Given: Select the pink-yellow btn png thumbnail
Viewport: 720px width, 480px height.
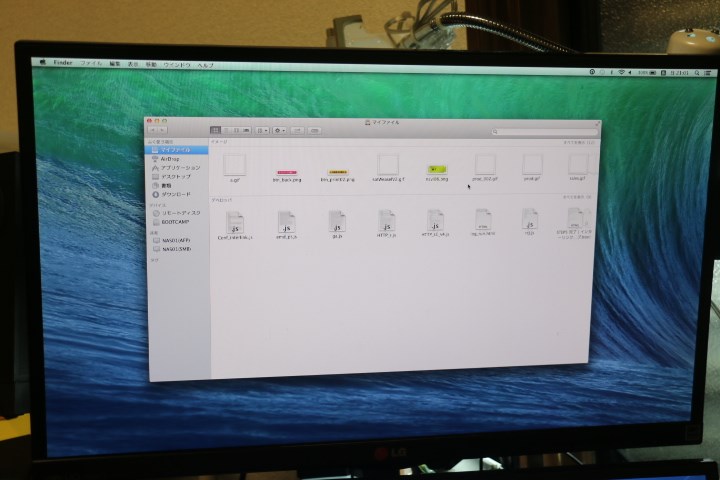Looking at the screenshot, I should [338, 173].
